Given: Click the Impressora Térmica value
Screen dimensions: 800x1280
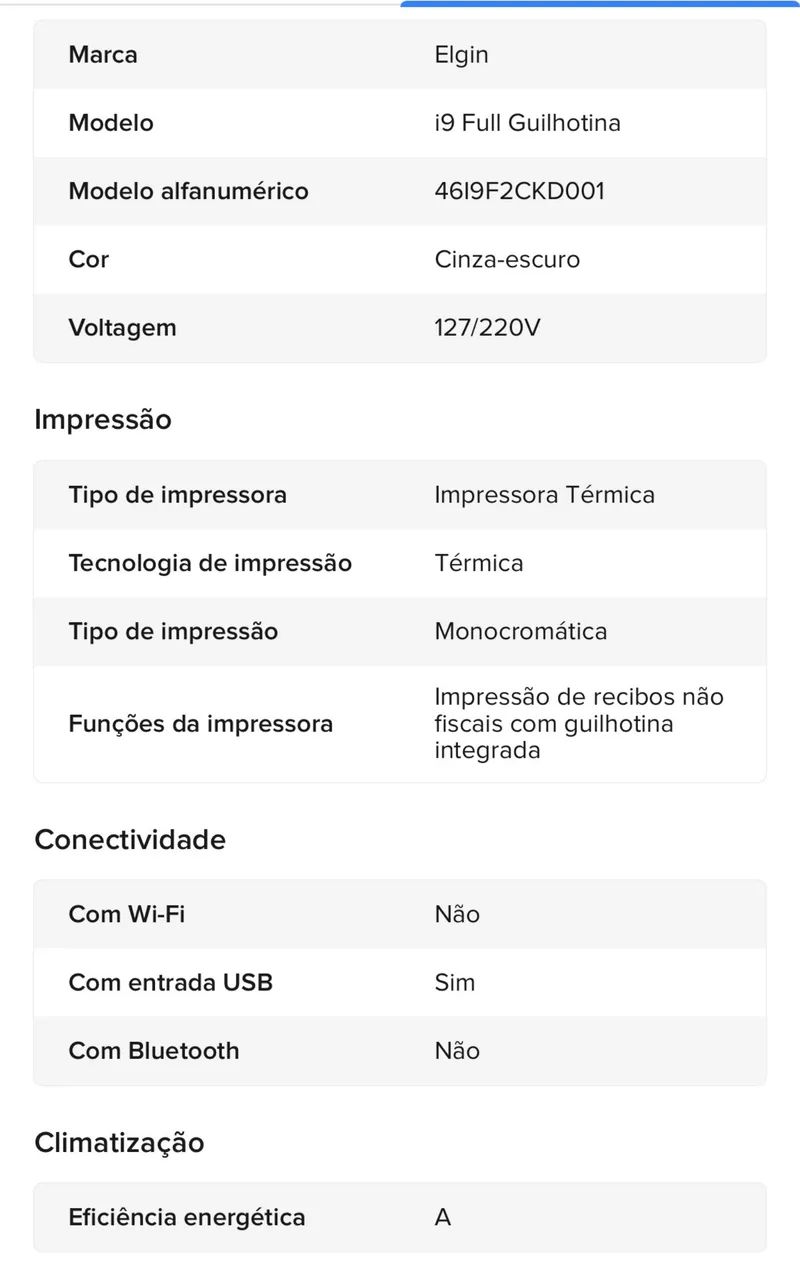Looking at the screenshot, I should [544, 495].
